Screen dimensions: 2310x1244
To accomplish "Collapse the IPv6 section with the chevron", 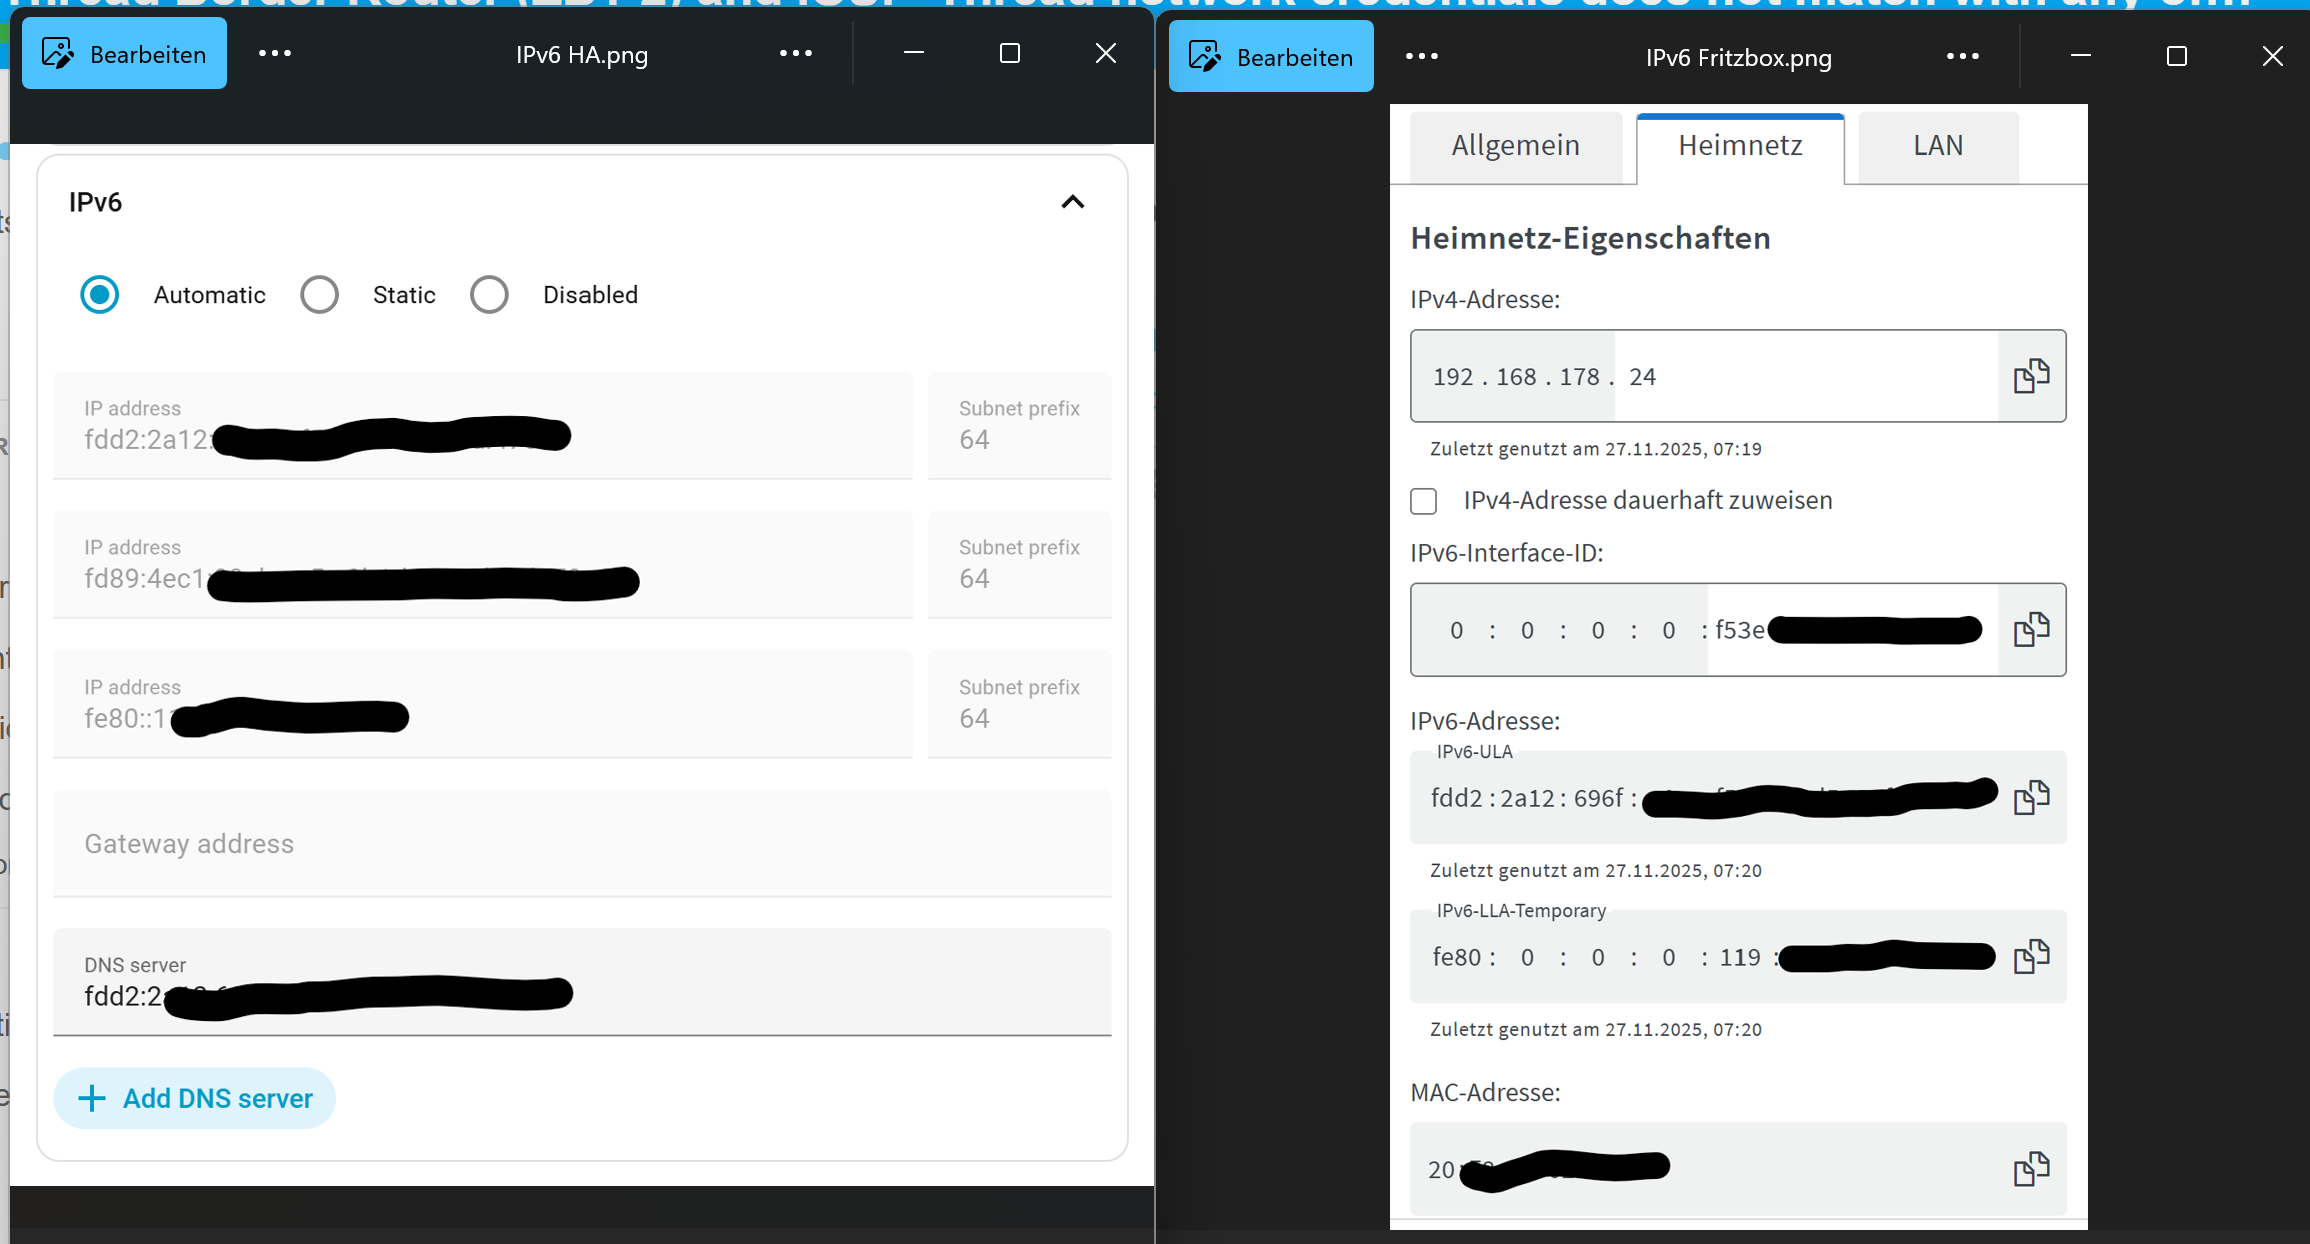I will [1071, 201].
